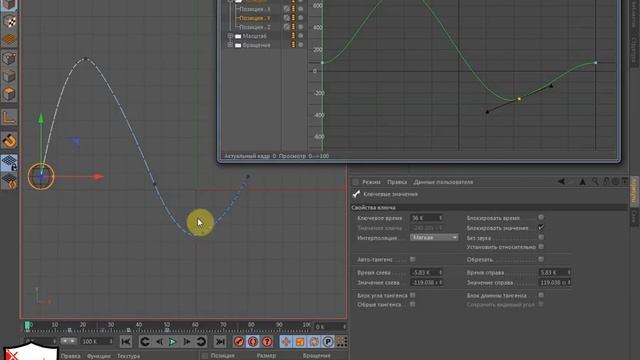Open the 'Правка' menu in the materials panel

click(x=70, y=356)
